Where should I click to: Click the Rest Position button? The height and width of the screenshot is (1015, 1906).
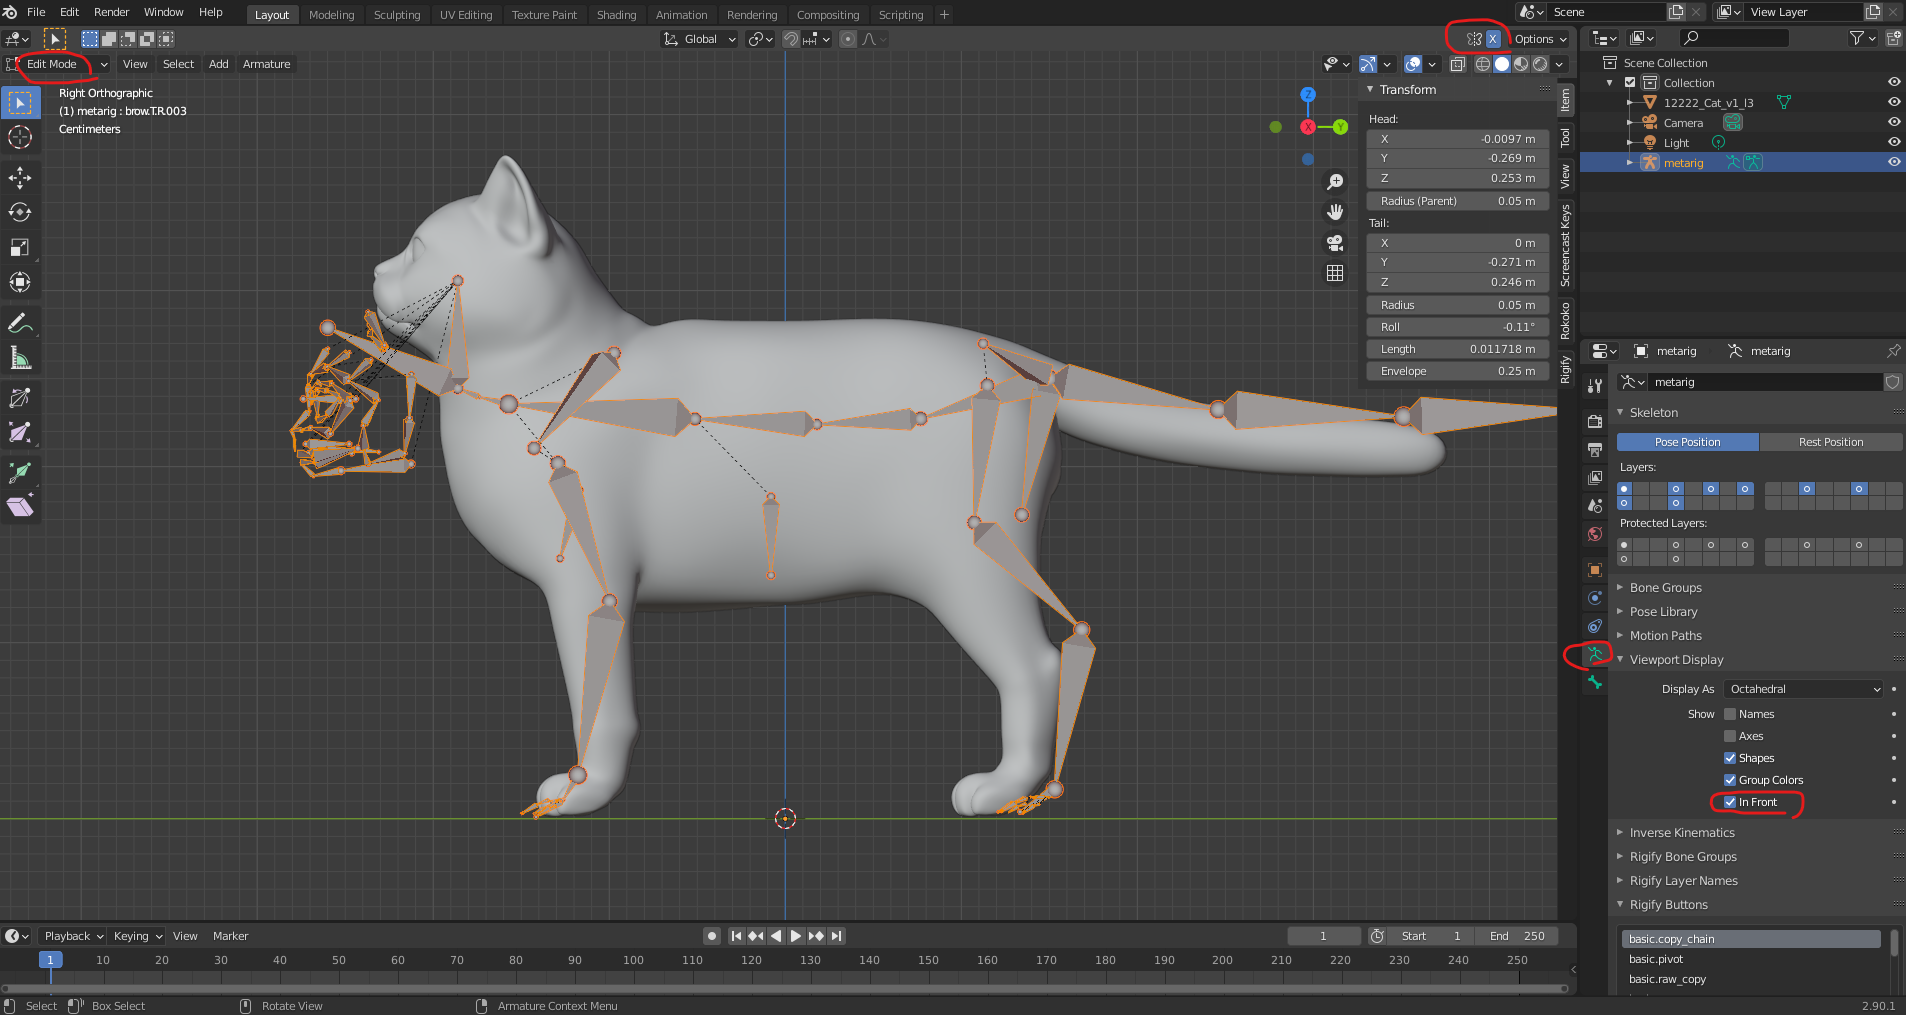(x=1830, y=442)
